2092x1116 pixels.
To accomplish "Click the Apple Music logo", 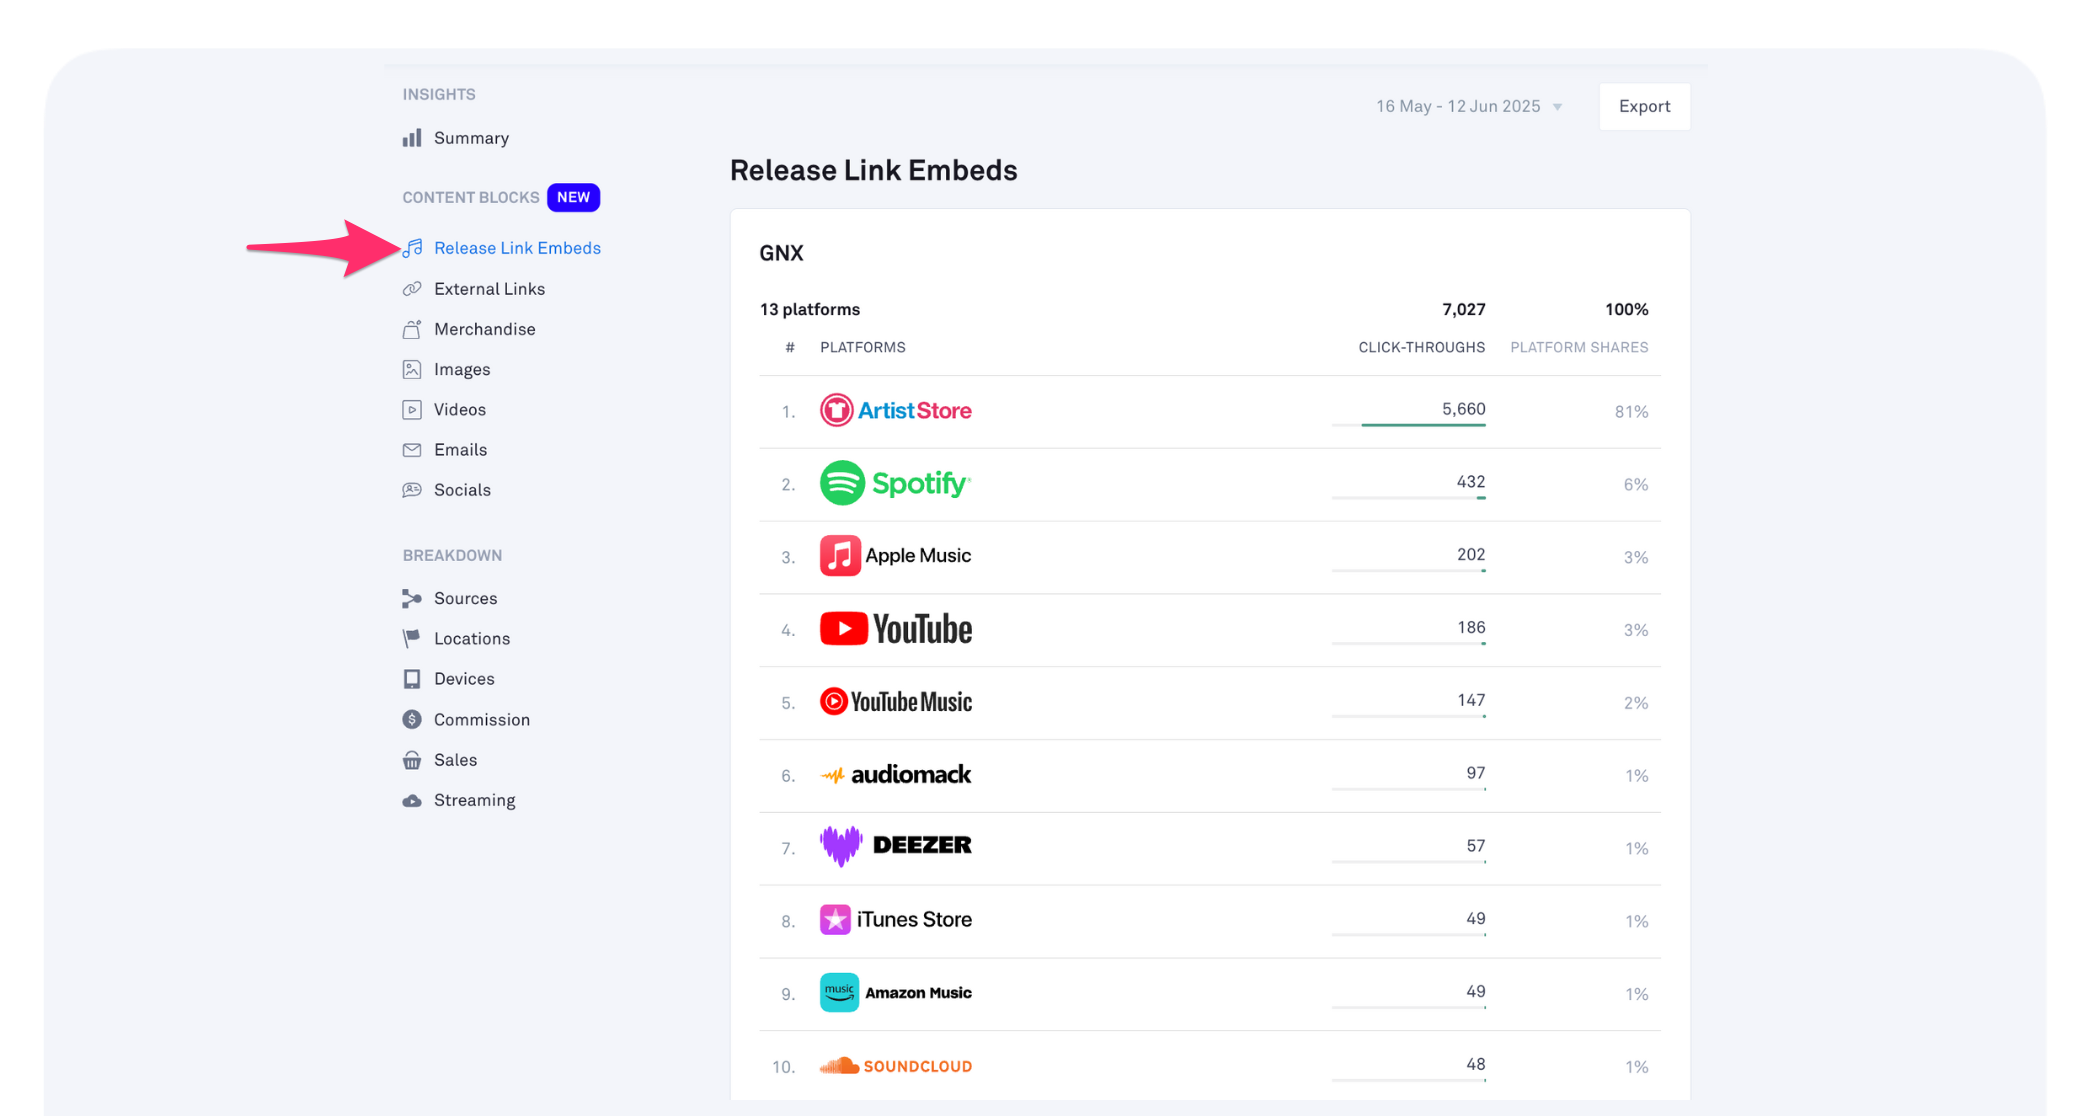I will click(896, 556).
